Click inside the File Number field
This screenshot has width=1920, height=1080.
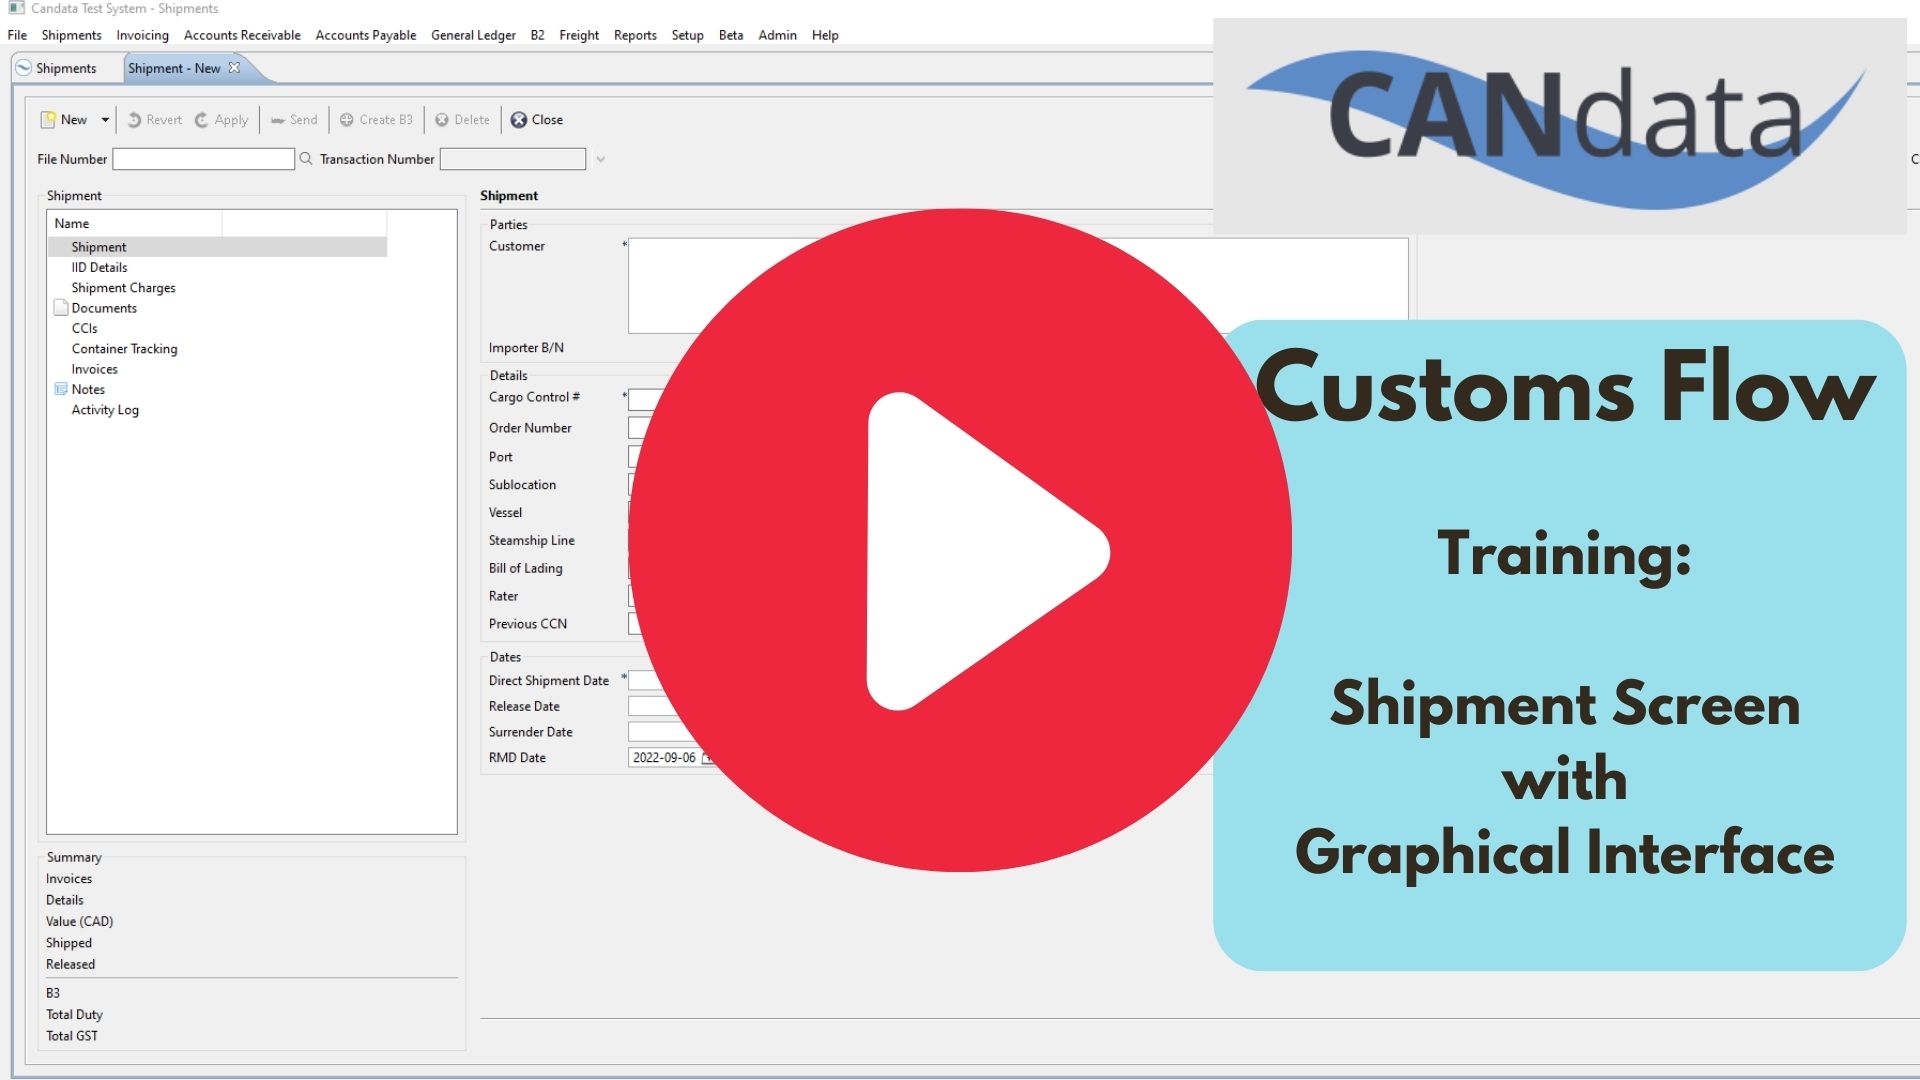pyautogui.click(x=203, y=159)
